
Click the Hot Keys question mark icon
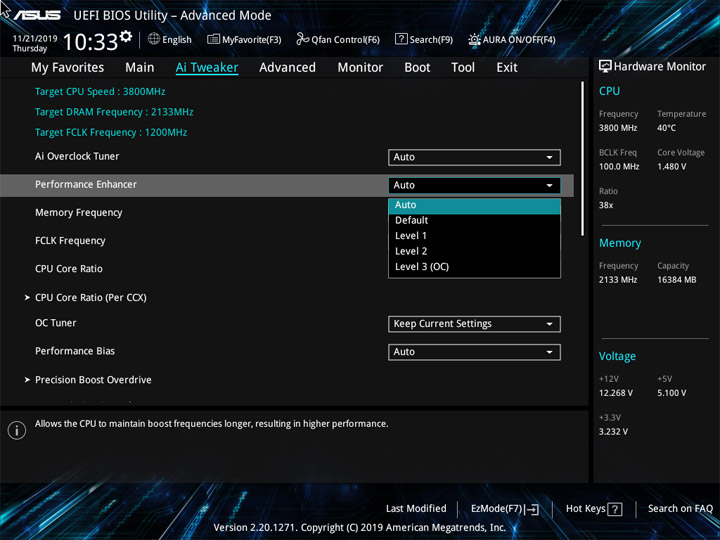coord(614,509)
